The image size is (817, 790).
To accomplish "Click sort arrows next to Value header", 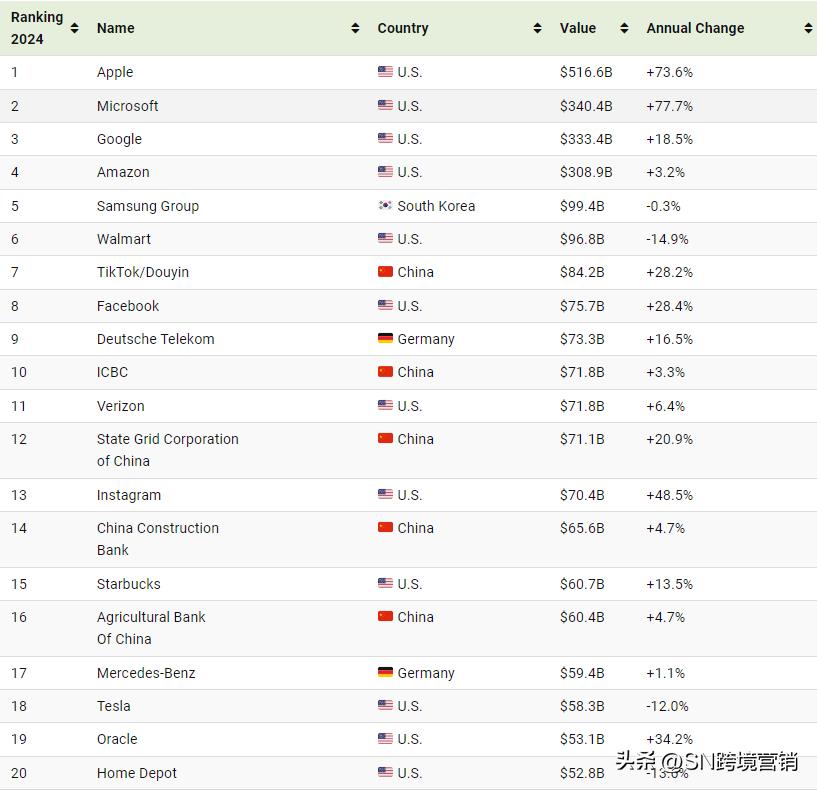I will point(624,28).
